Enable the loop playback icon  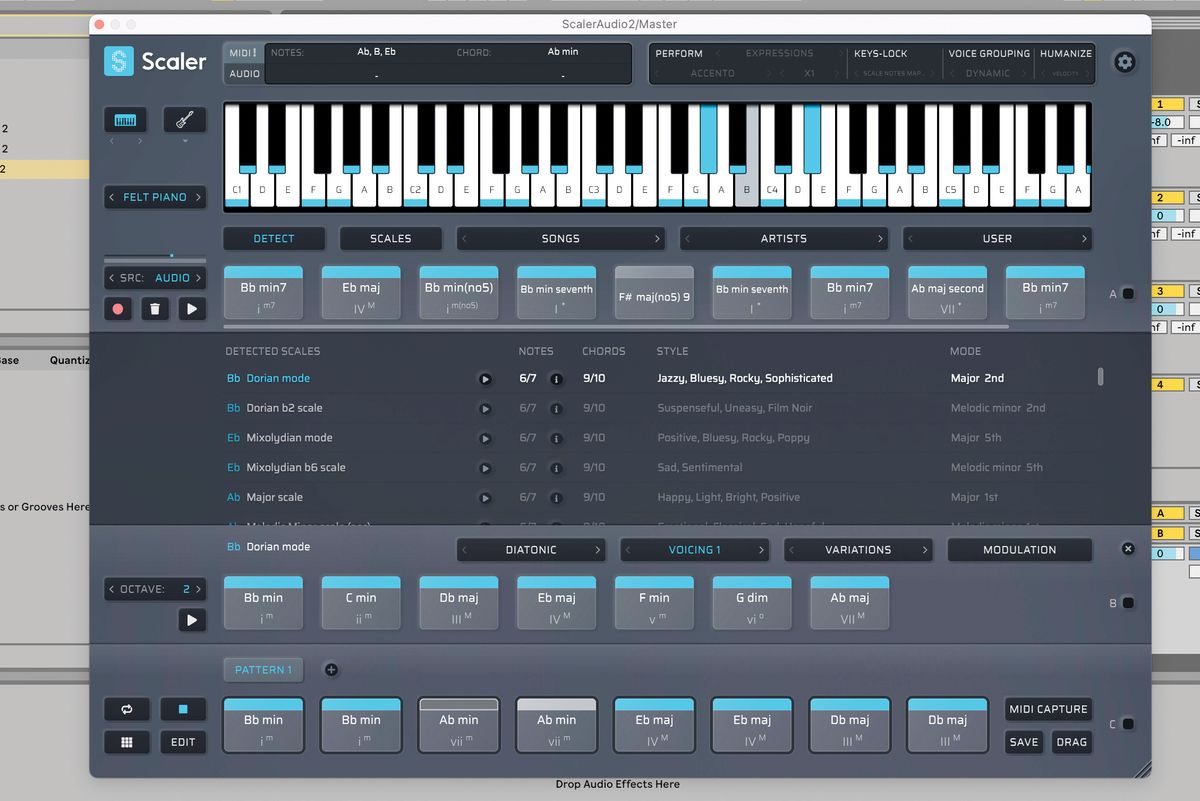pyautogui.click(x=127, y=709)
